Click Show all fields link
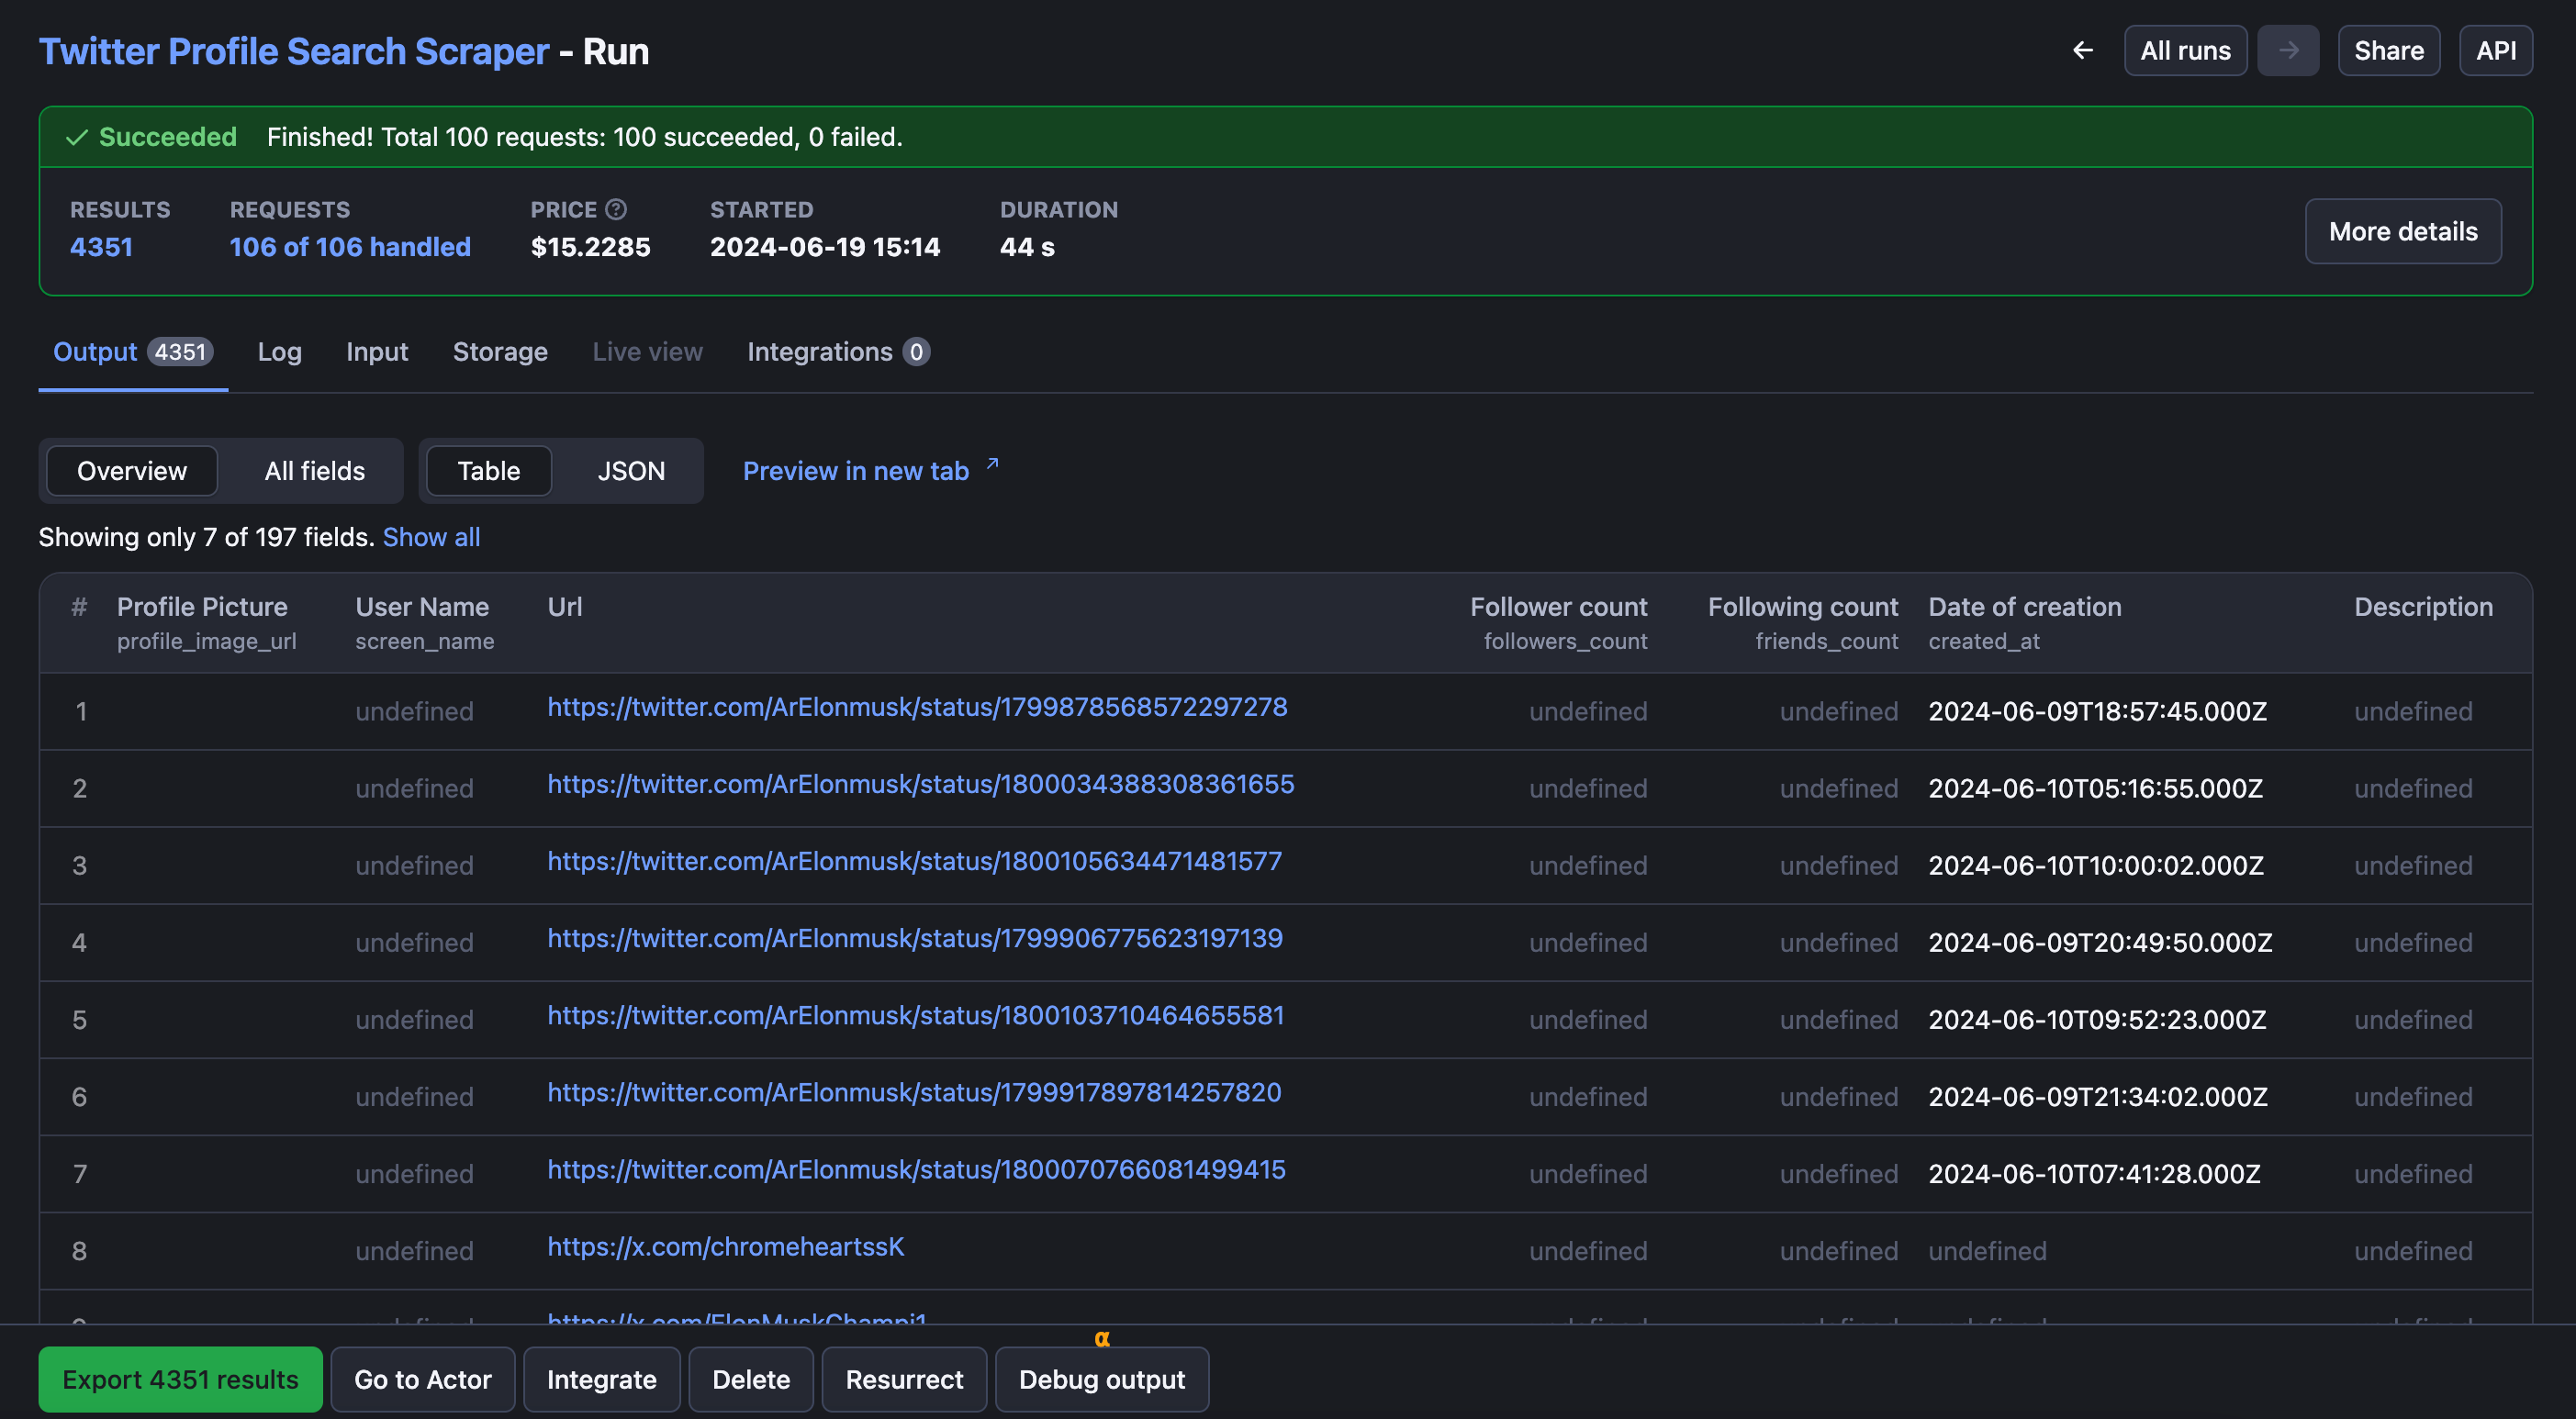The image size is (2576, 1419). pos(431,537)
